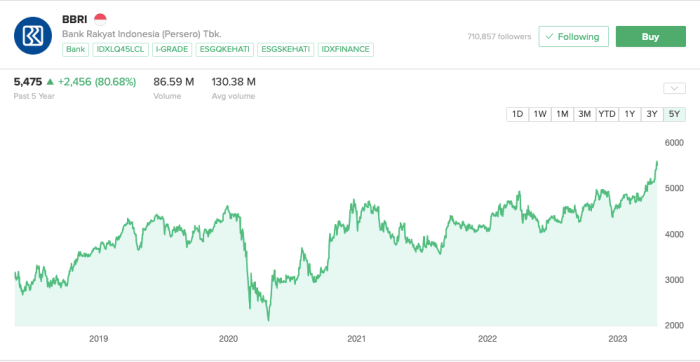Screen dimensions: 700x362
Task: Click the chart's lowest point in 2020
Action: (x=268, y=320)
